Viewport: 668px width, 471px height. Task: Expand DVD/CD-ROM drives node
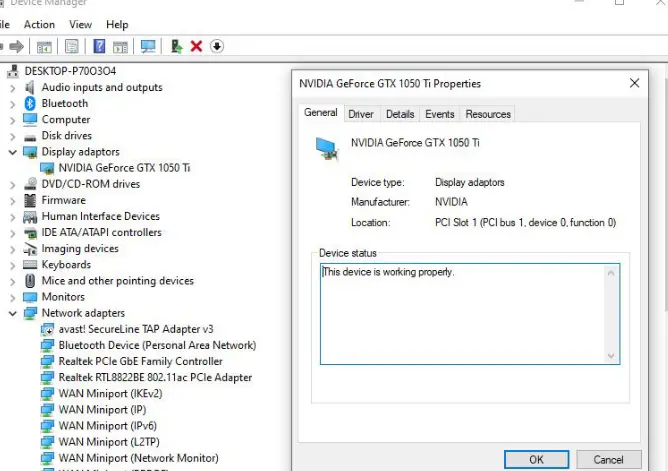tap(12, 184)
